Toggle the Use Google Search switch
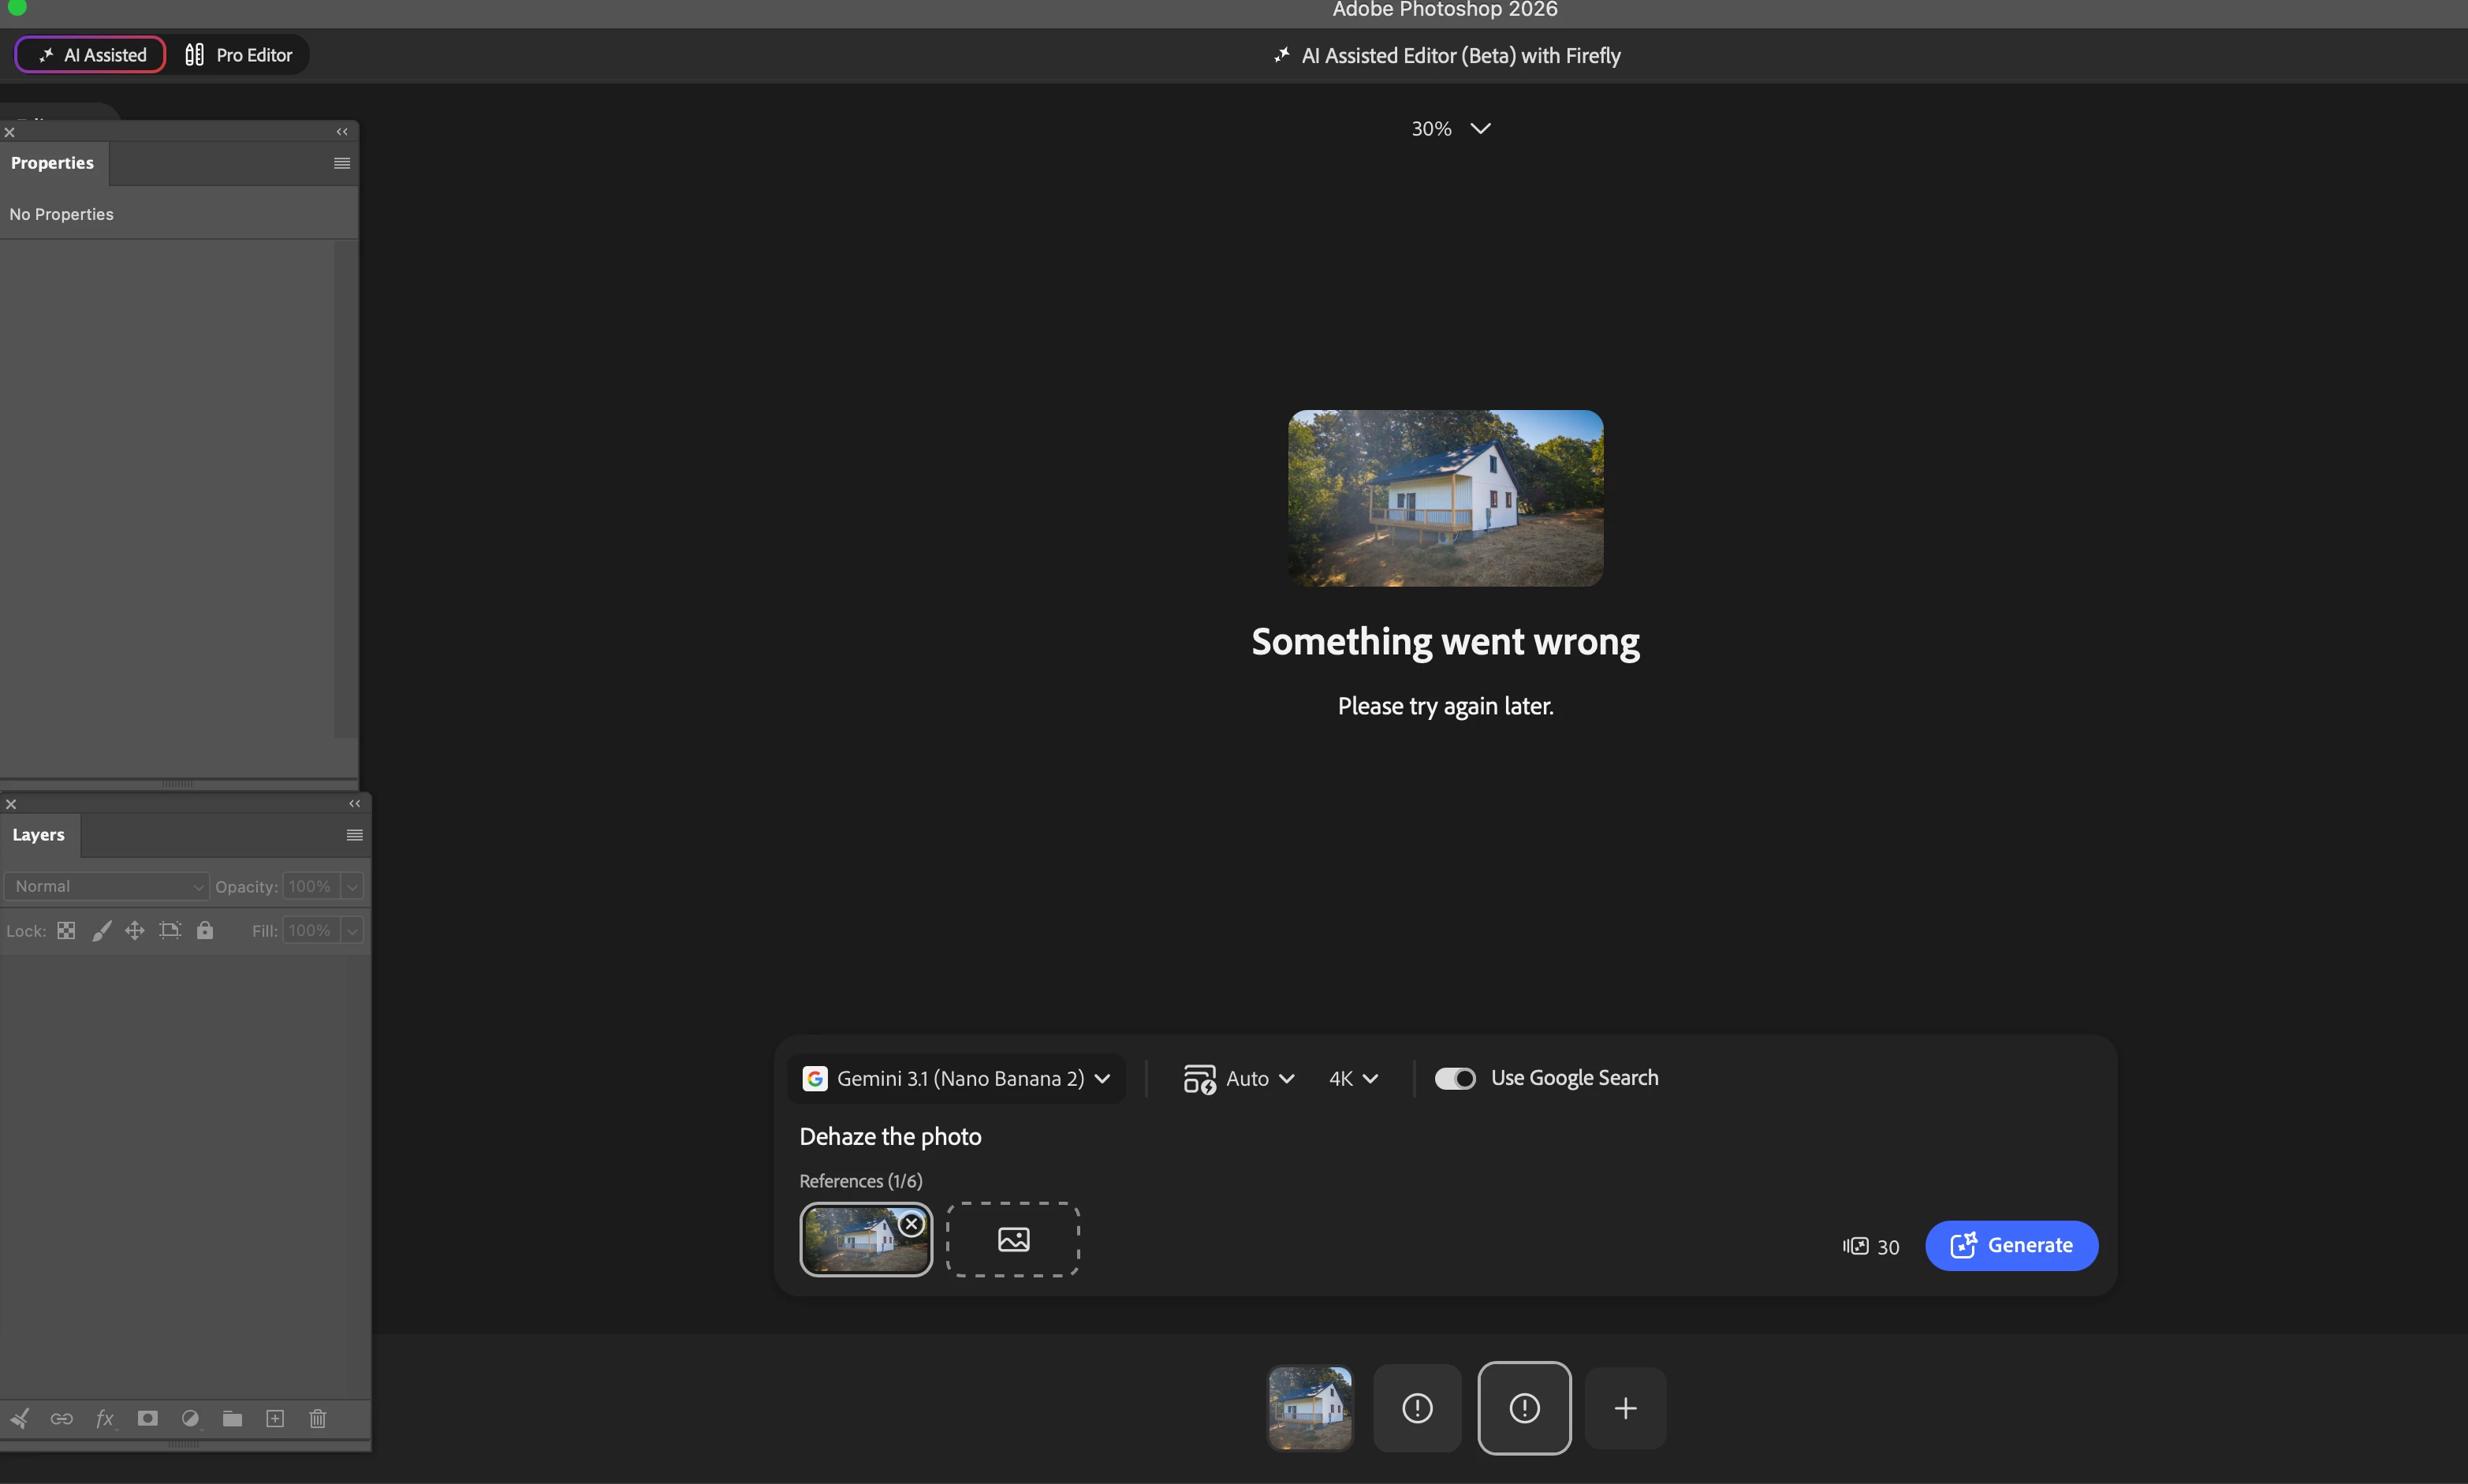The width and height of the screenshot is (2468, 1484). click(x=1455, y=1078)
